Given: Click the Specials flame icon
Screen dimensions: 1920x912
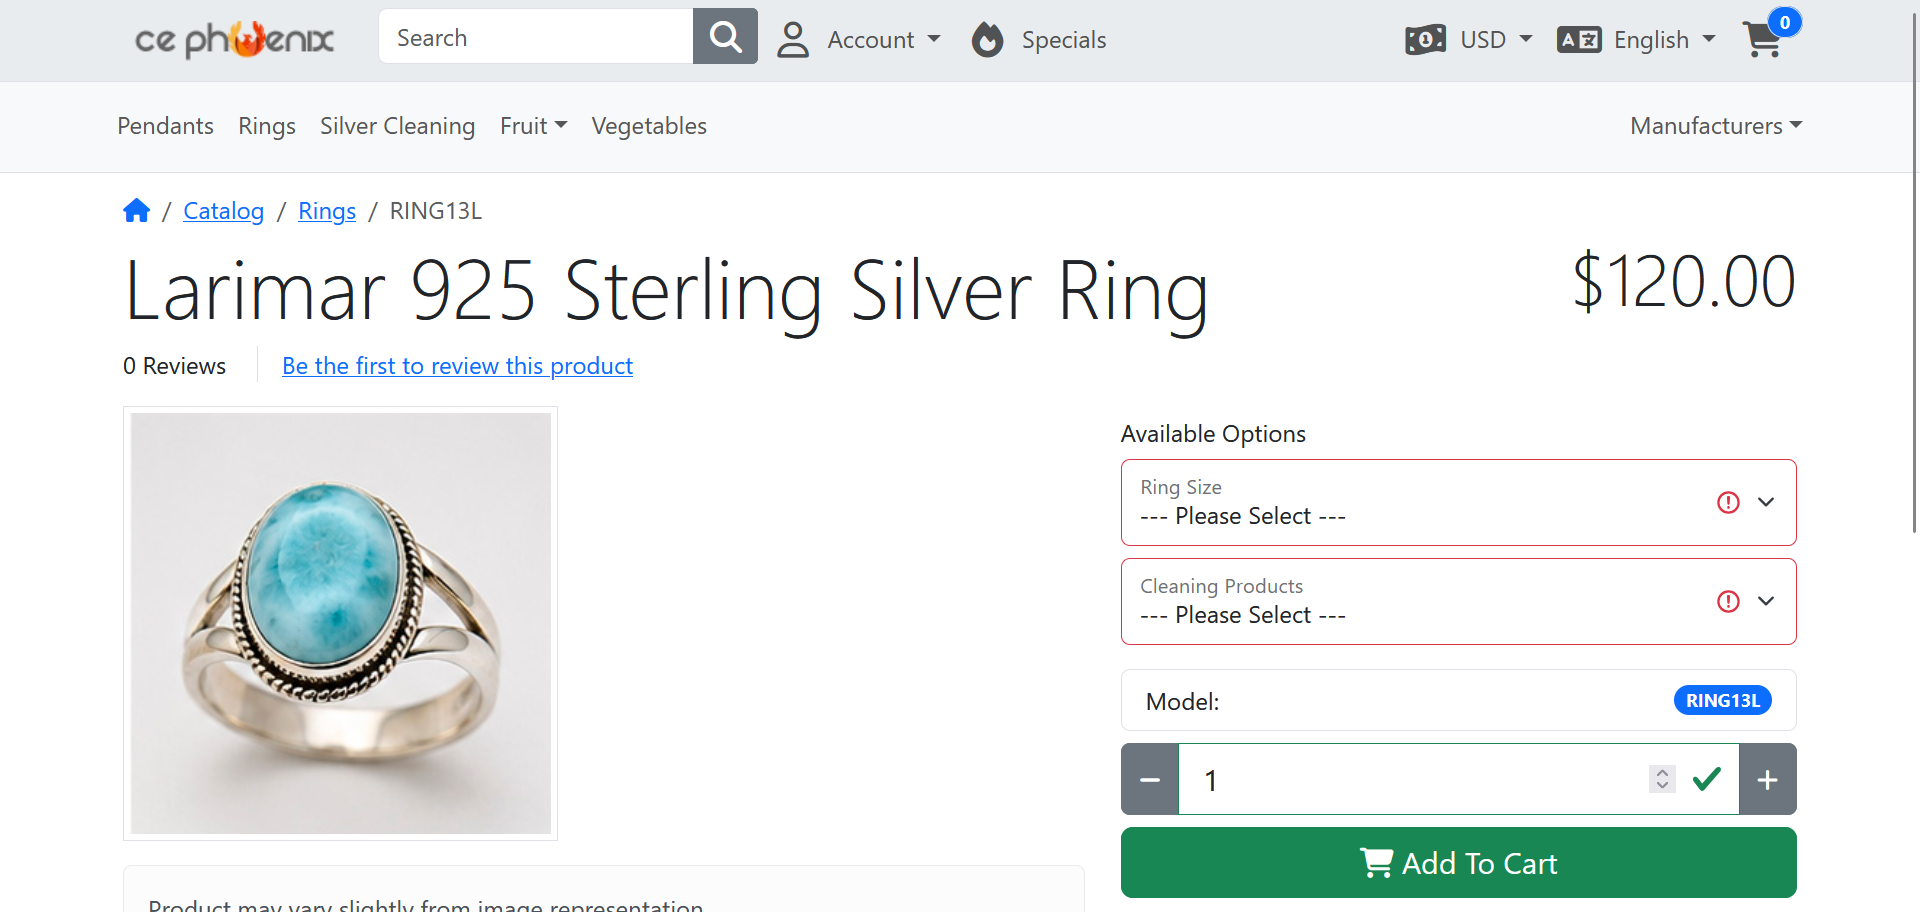Looking at the screenshot, I should pyautogui.click(x=987, y=40).
